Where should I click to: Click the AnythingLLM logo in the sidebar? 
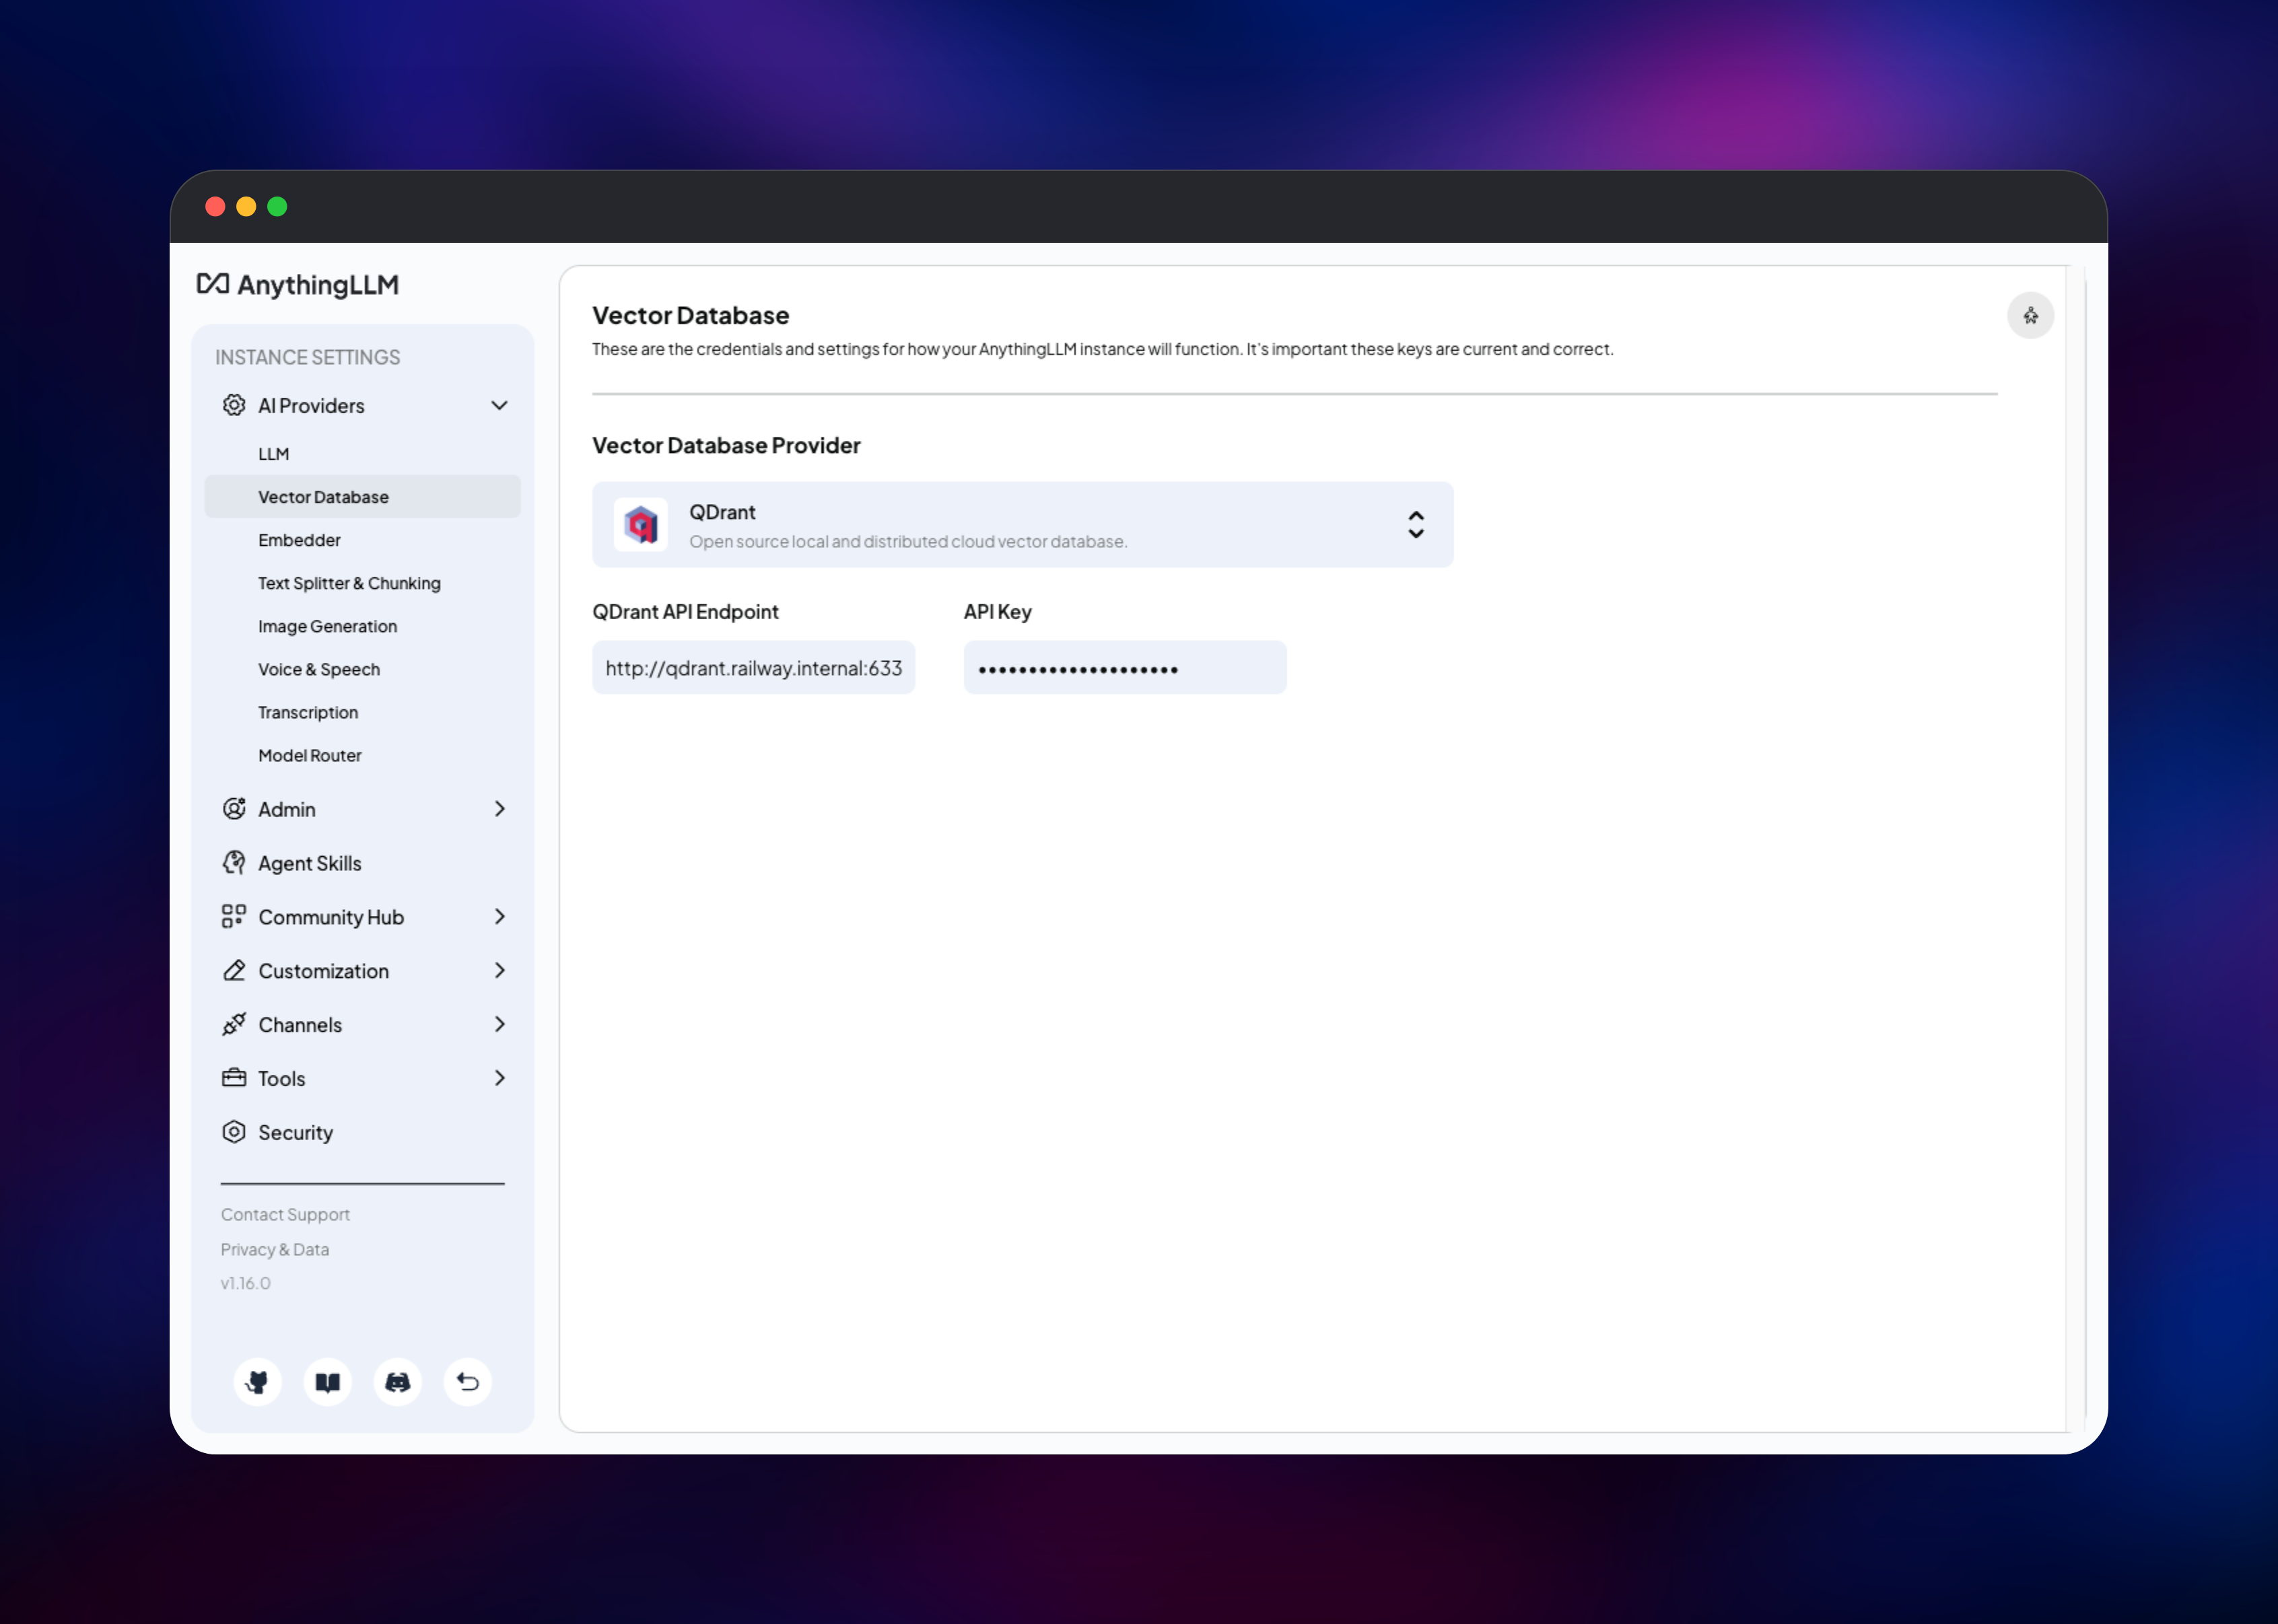pyautogui.click(x=297, y=285)
